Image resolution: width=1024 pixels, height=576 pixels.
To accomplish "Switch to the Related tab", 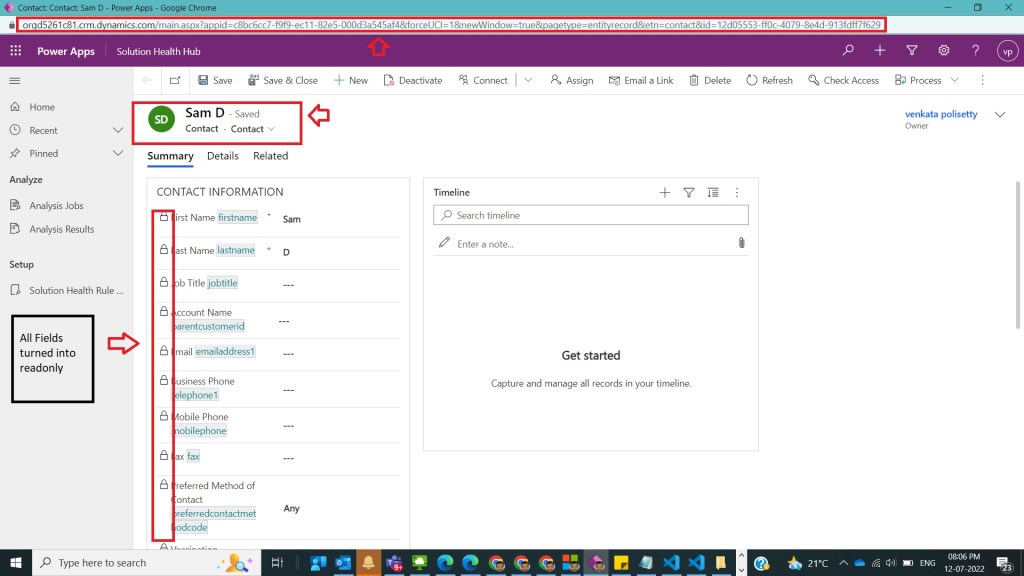I will point(270,156).
